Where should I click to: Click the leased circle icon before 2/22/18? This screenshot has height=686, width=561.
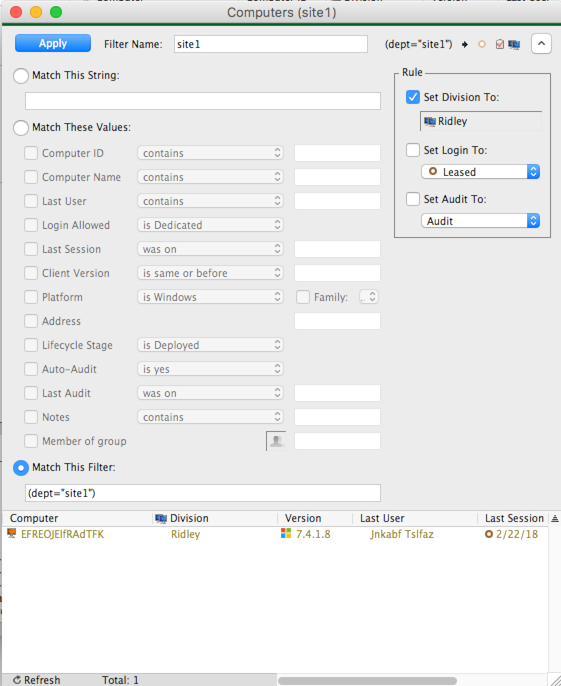click(x=489, y=534)
